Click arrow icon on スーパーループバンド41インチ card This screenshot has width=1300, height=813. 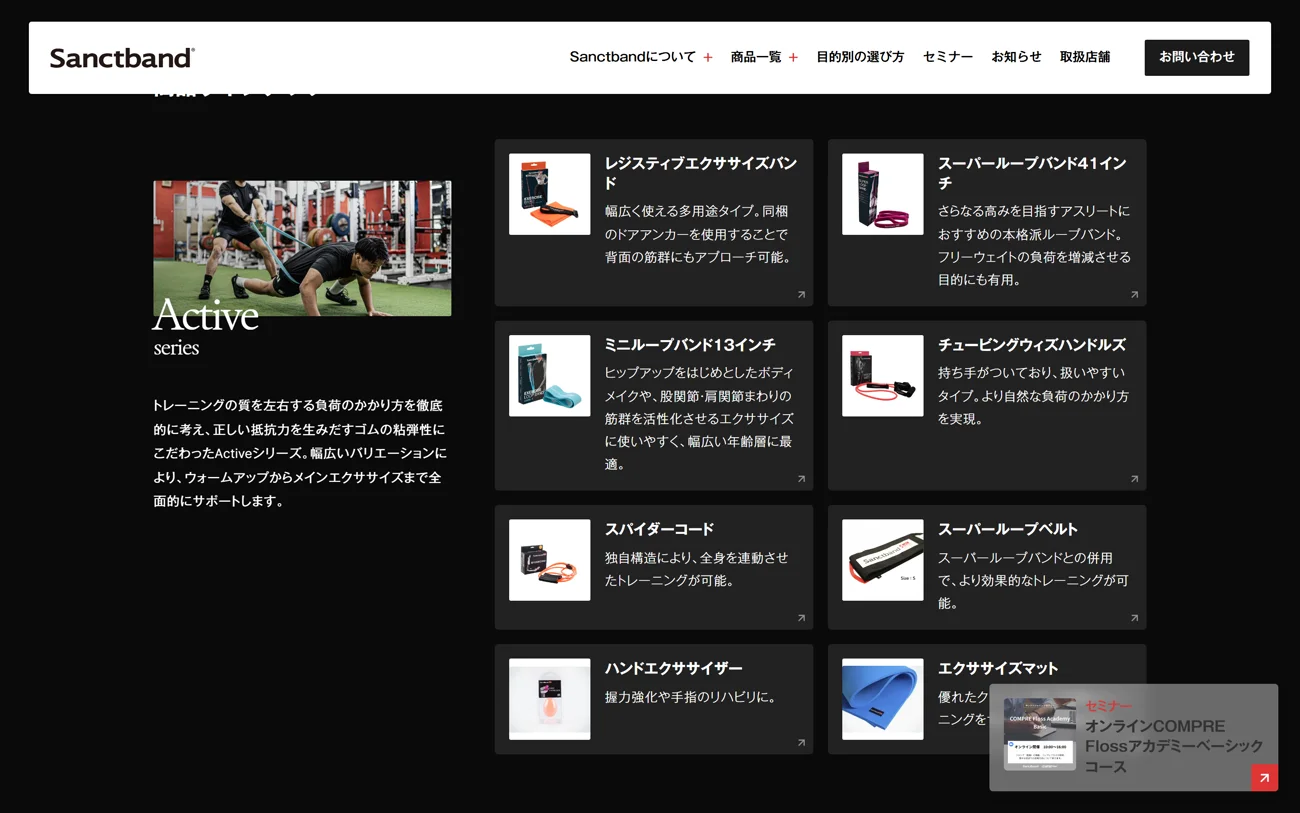coord(1134,295)
